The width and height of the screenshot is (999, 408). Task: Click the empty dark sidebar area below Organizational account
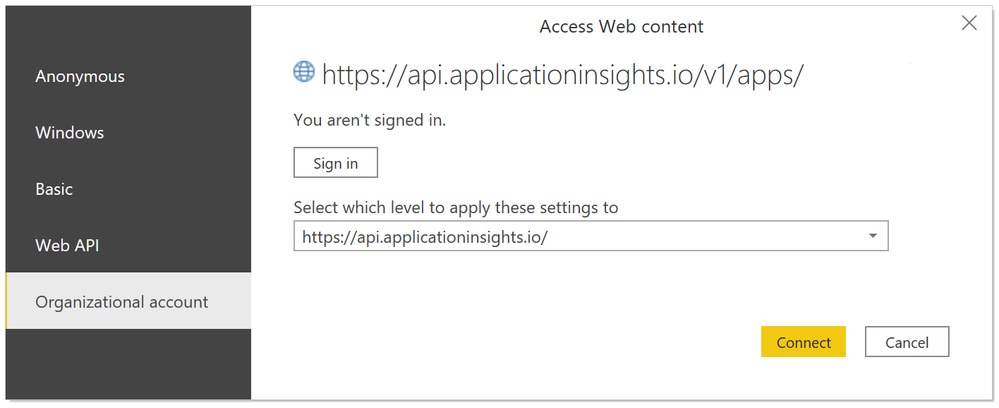tap(127, 363)
